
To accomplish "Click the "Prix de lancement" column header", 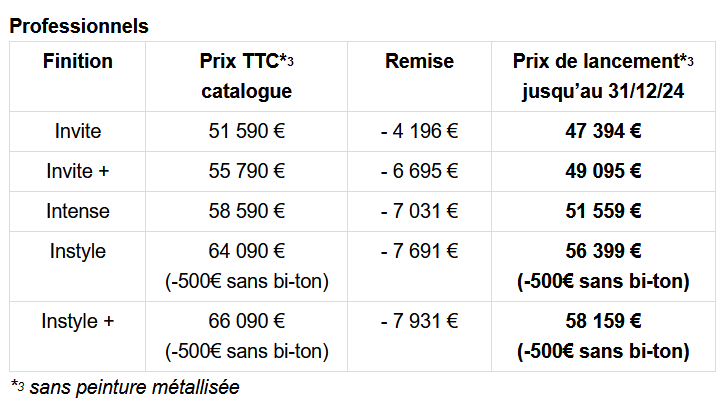I will [x=603, y=76].
